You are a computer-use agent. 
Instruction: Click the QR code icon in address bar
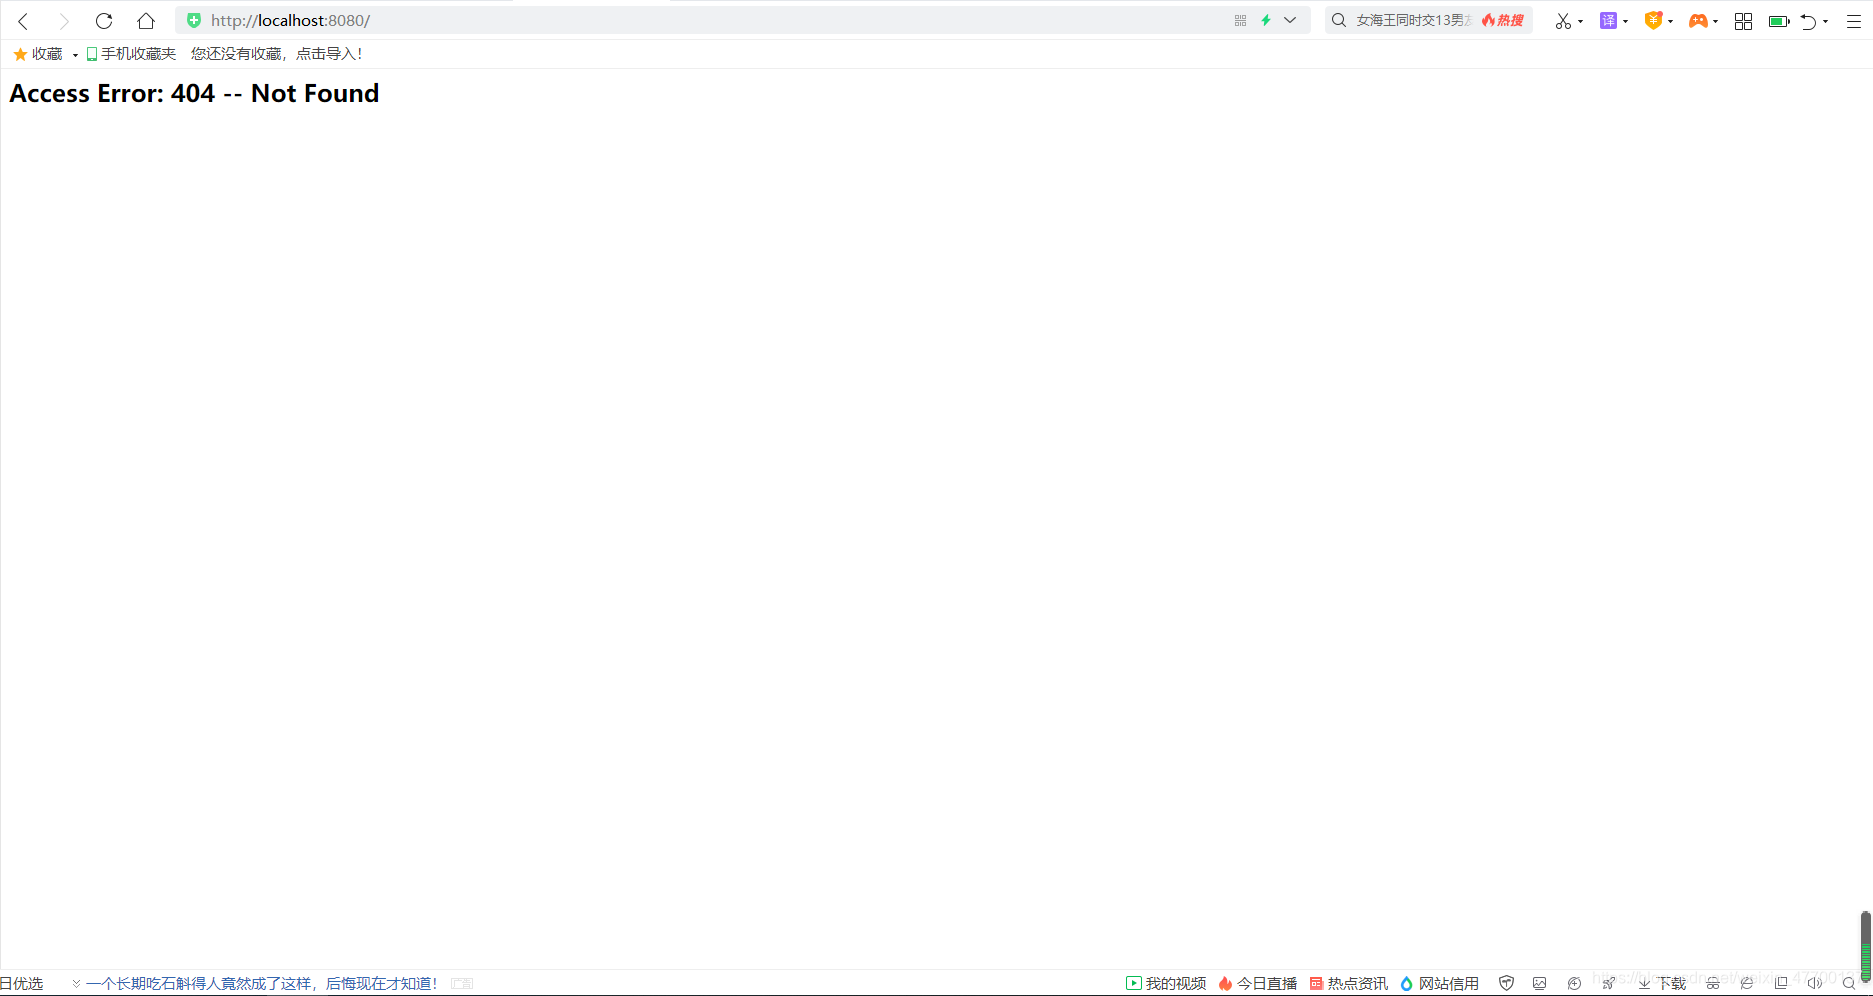1240,21
